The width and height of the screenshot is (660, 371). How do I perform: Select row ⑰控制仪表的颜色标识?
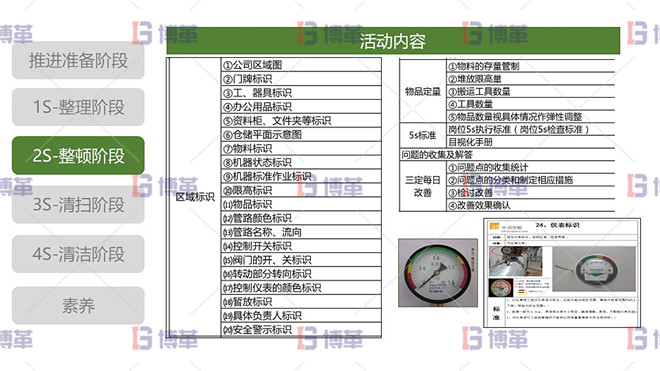301,287
